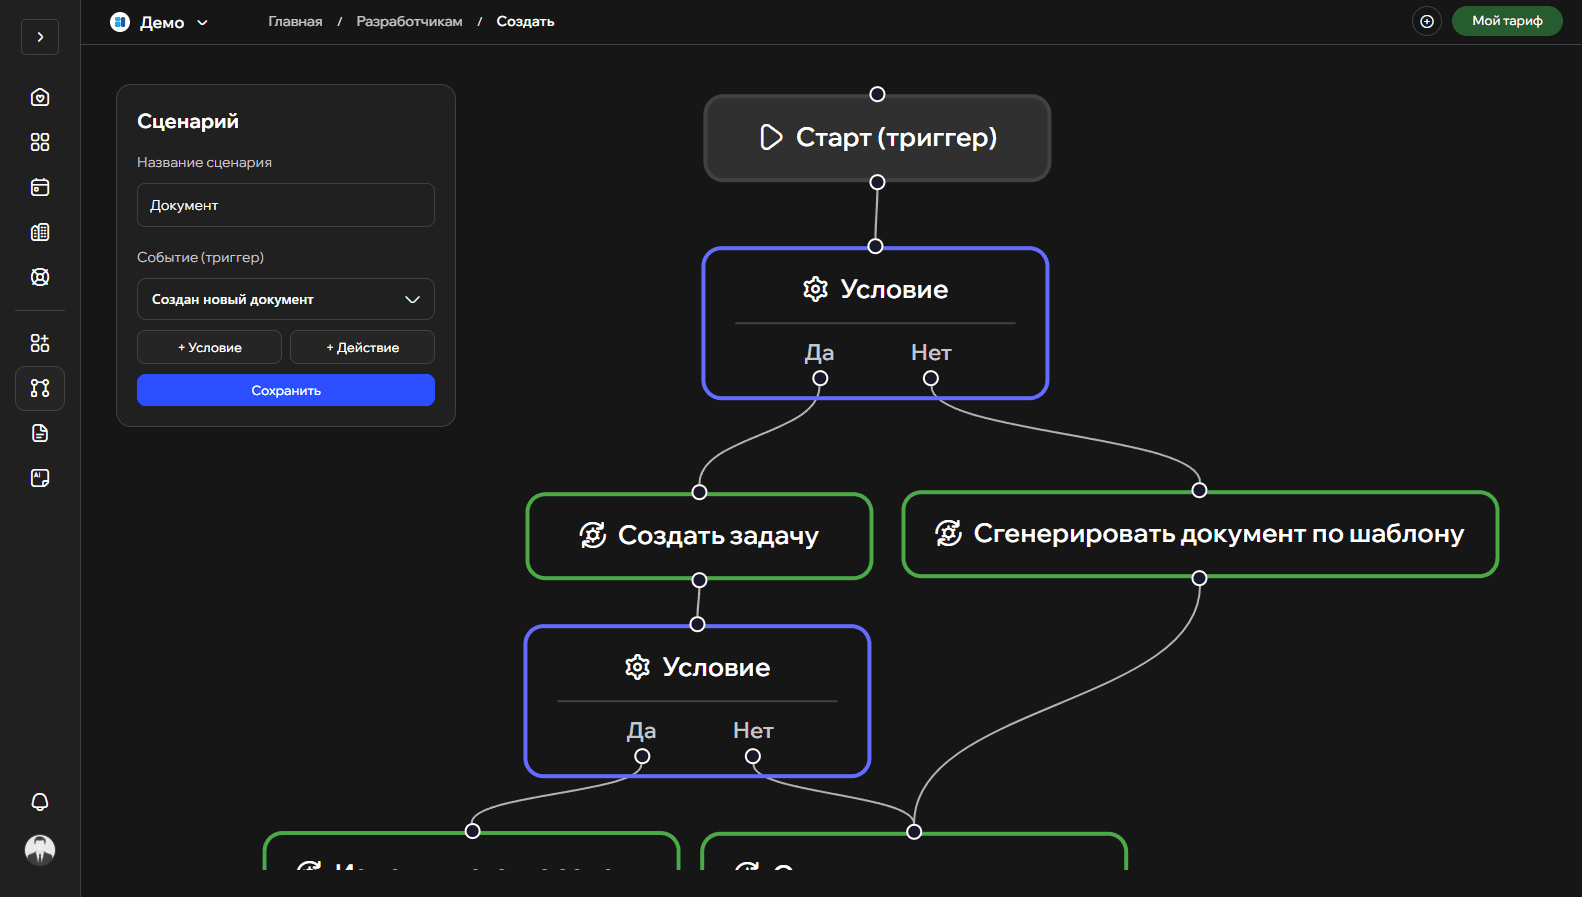Click input port atop lower Условие node

[697, 624]
